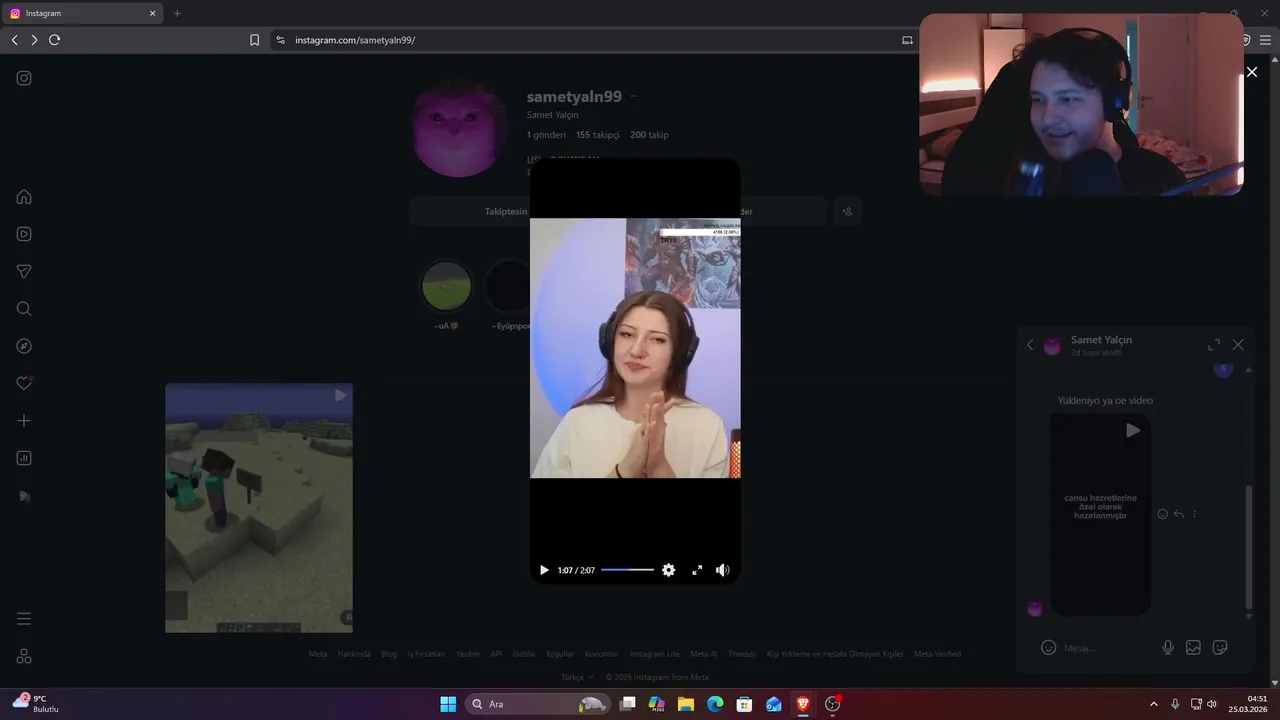Open video settings gear

669,570
